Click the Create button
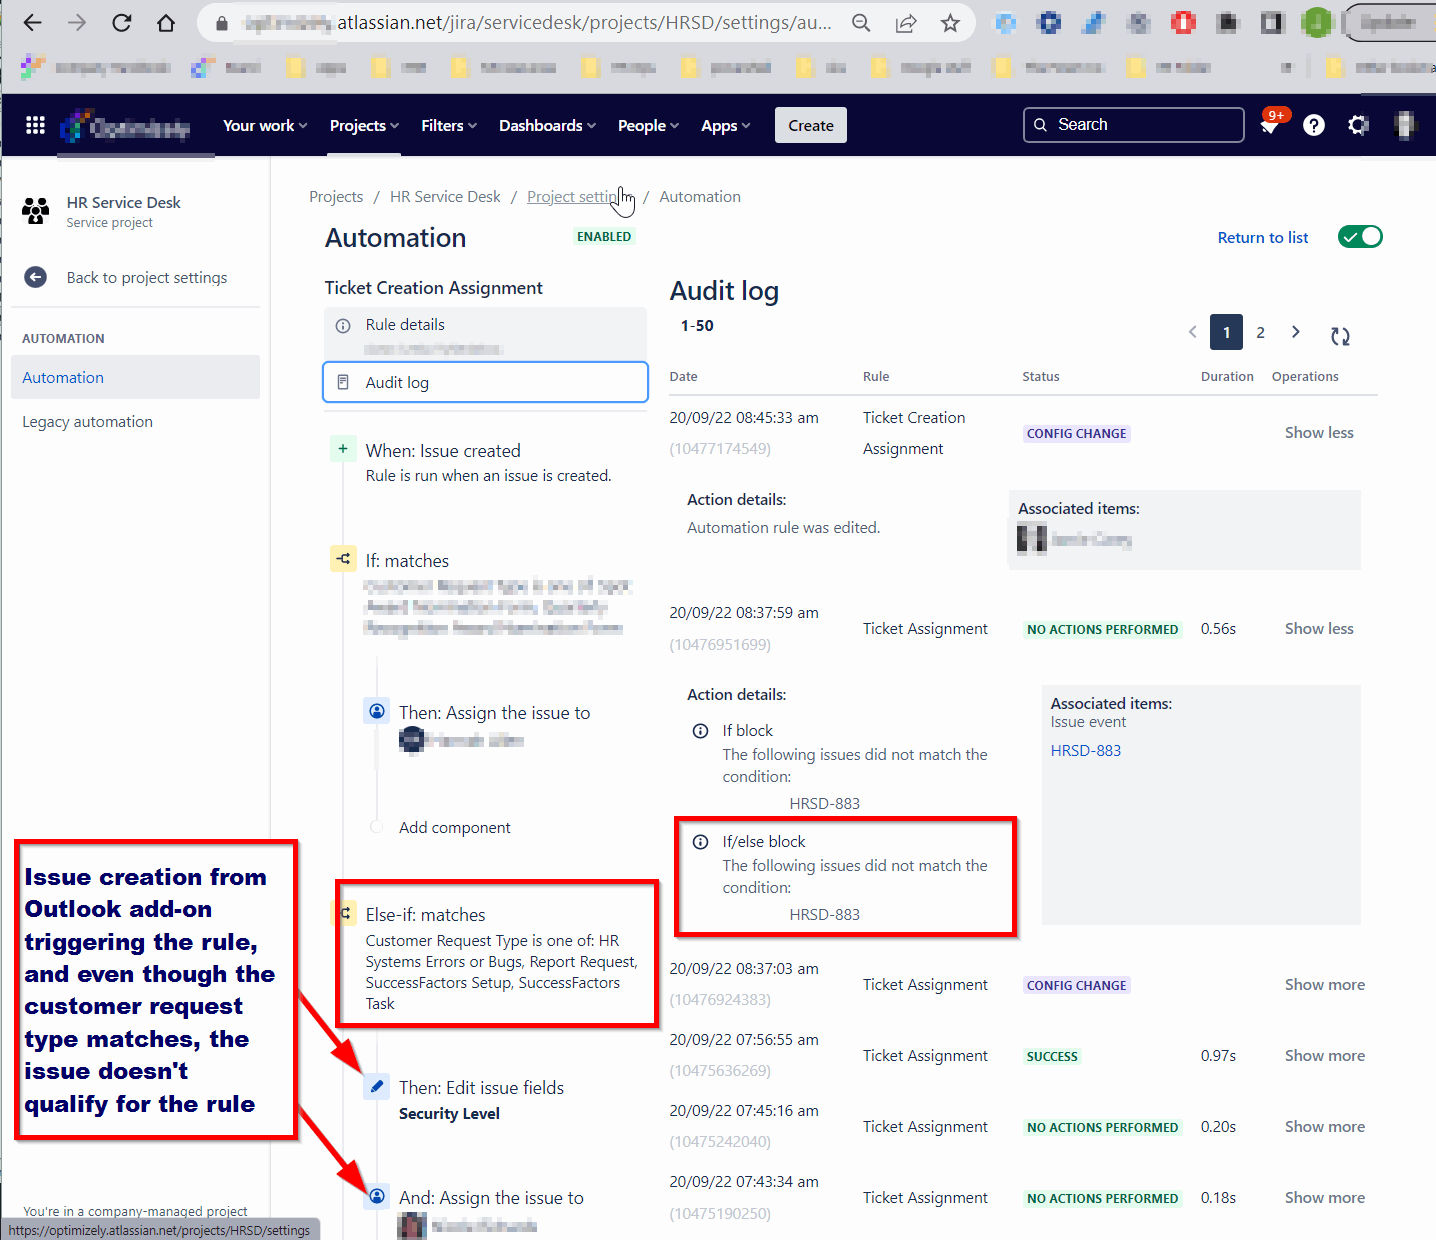This screenshot has width=1436, height=1240. tap(810, 125)
